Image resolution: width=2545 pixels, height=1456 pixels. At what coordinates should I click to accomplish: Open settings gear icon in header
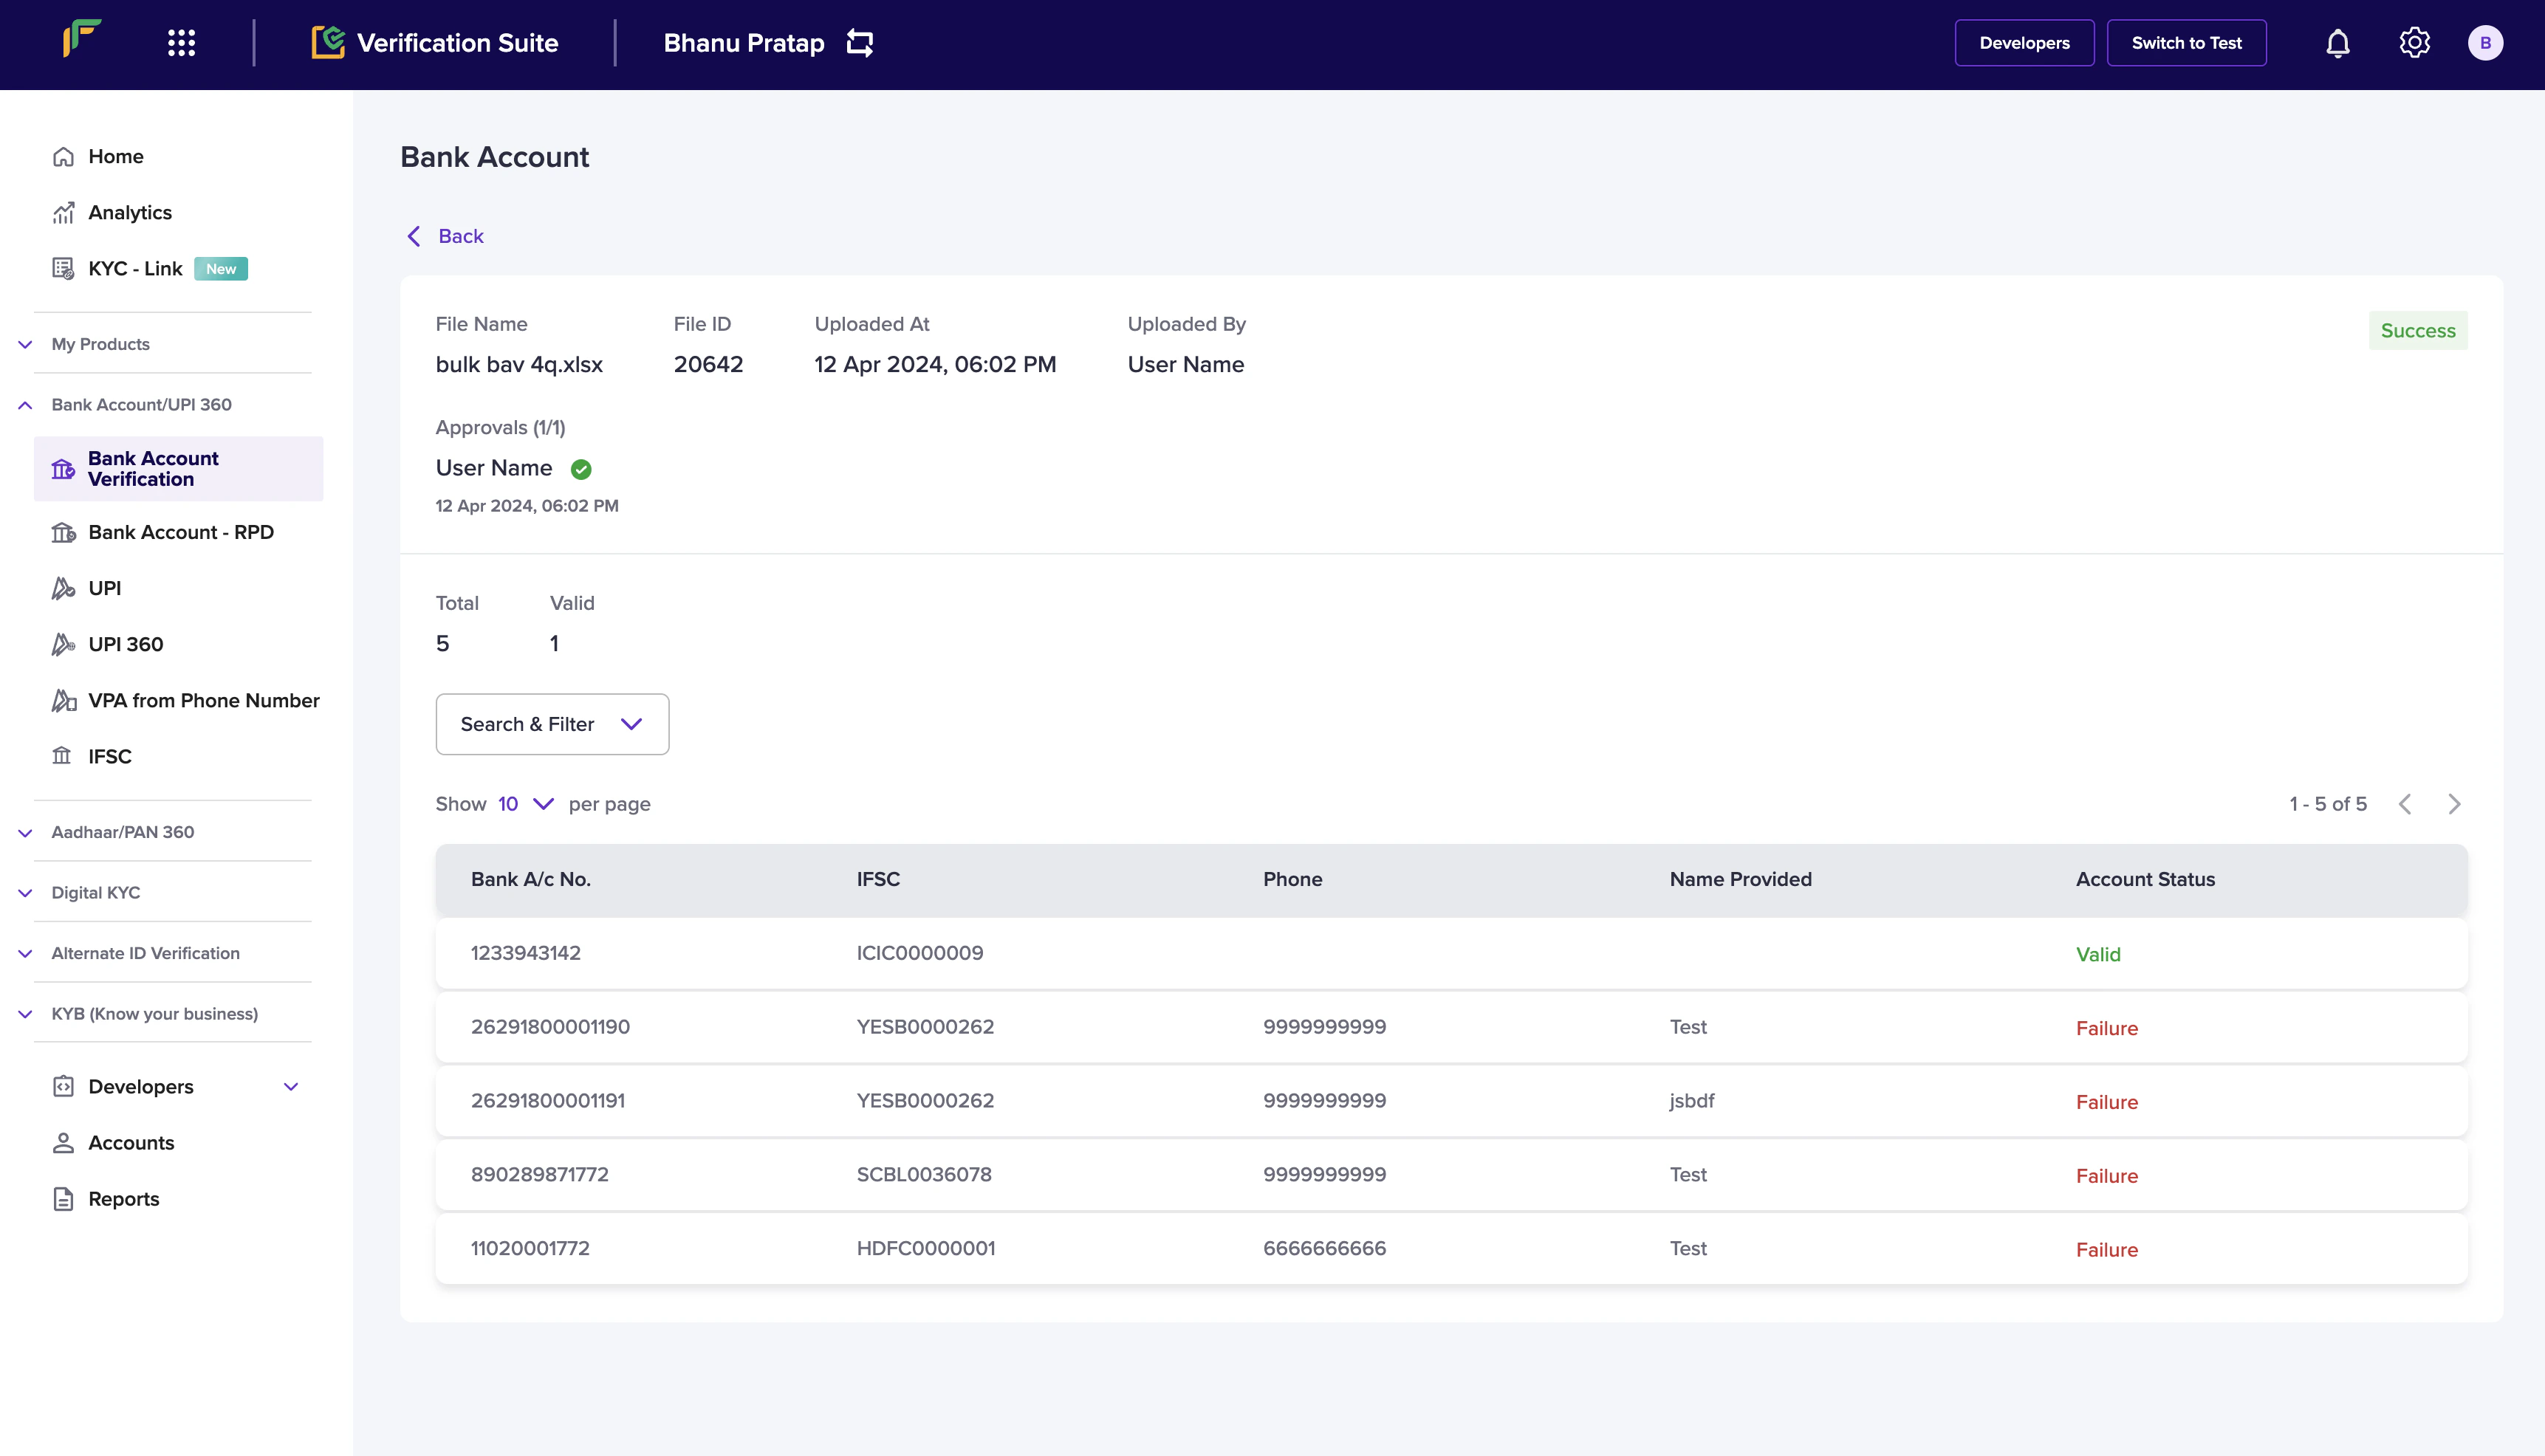click(2414, 43)
